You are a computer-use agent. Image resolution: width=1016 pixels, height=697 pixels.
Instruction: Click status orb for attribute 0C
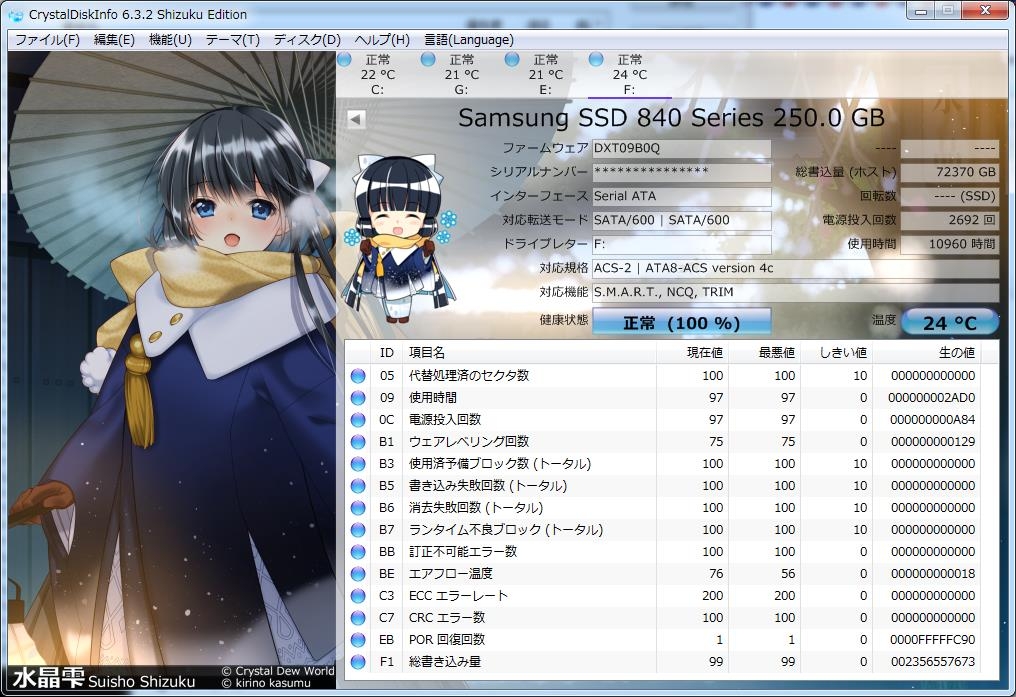(x=358, y=420)
